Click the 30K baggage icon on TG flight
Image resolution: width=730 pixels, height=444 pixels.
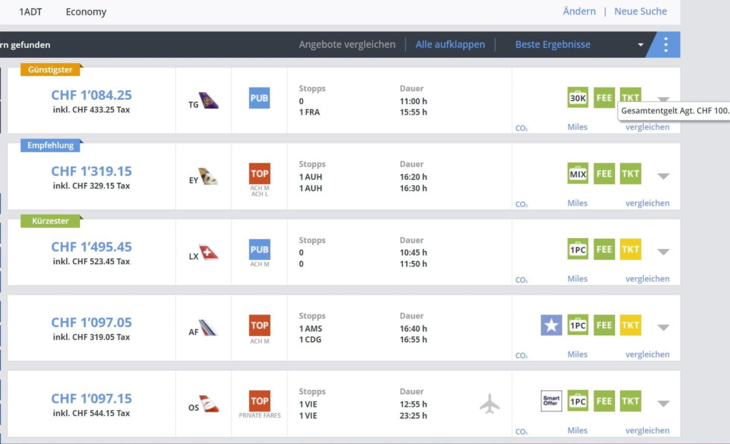[578, 98]
